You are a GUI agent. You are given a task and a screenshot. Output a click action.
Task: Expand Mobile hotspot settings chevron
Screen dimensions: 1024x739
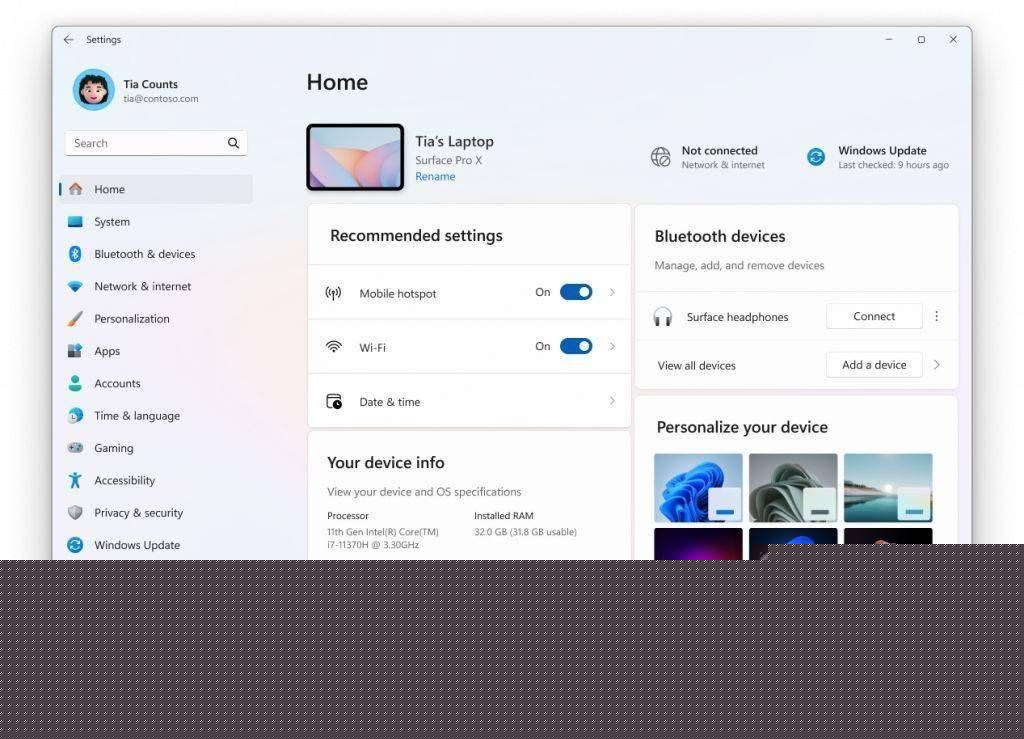[x=612, y=292]
